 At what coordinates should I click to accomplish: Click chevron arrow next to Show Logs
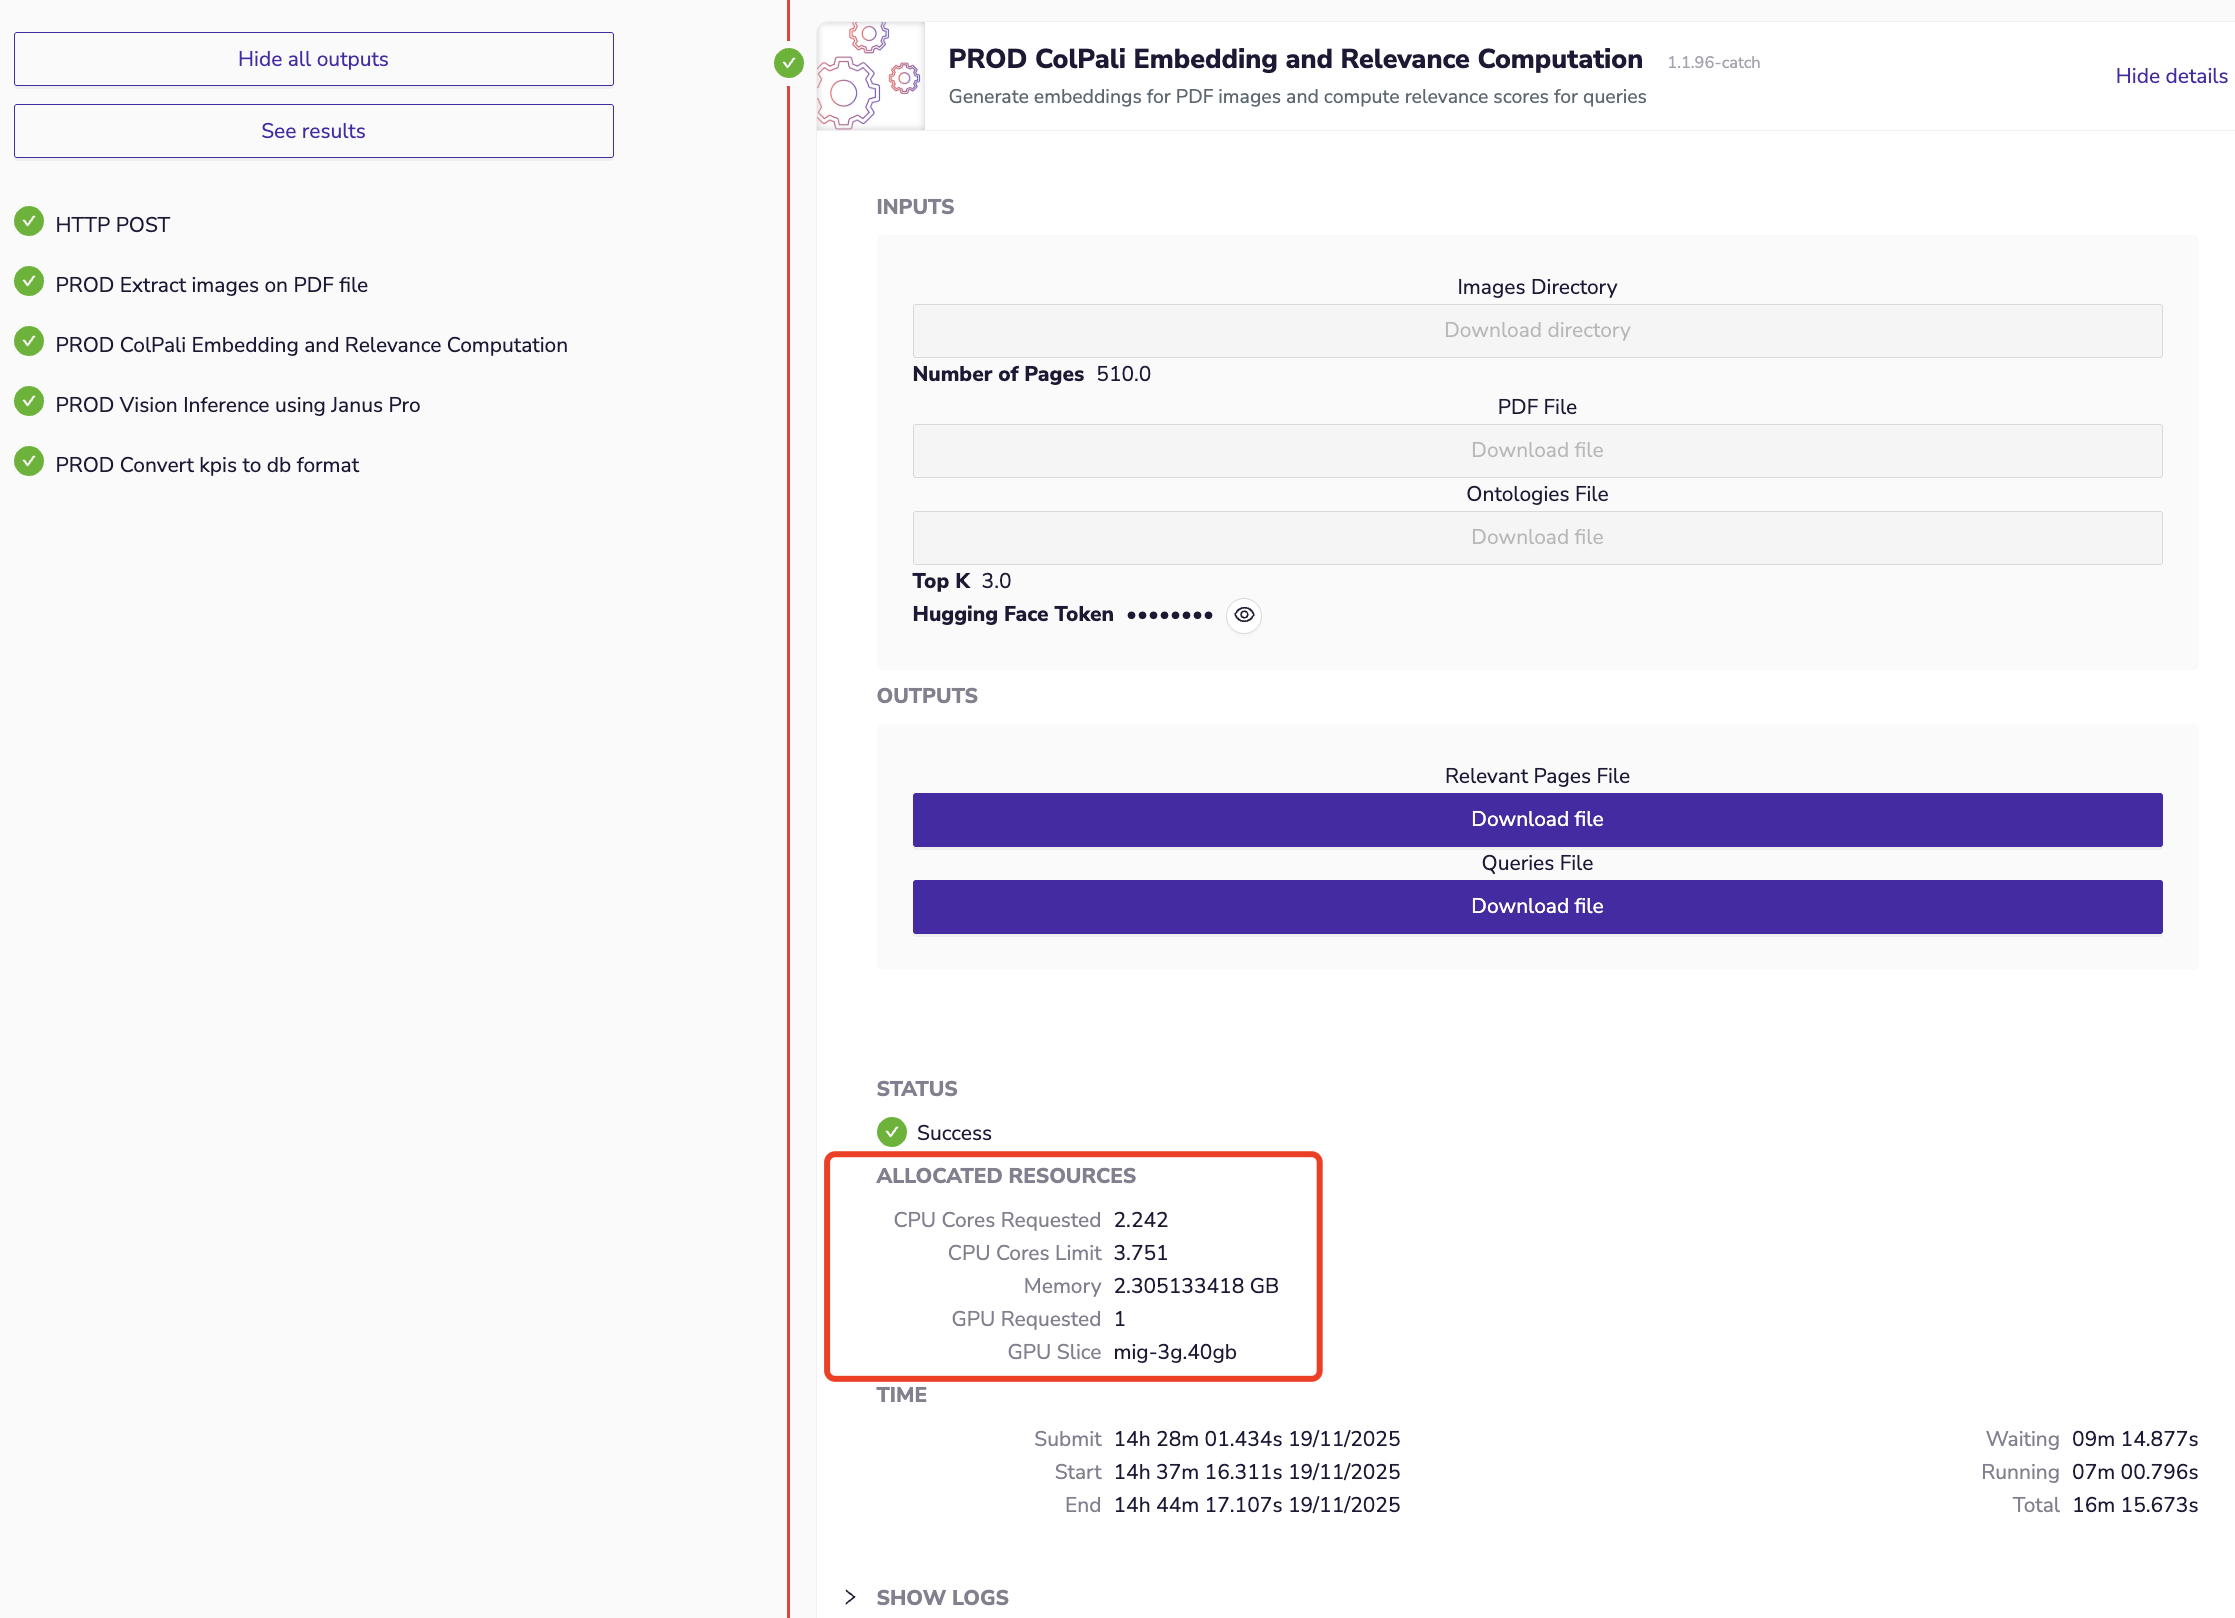coord(850,1597)
